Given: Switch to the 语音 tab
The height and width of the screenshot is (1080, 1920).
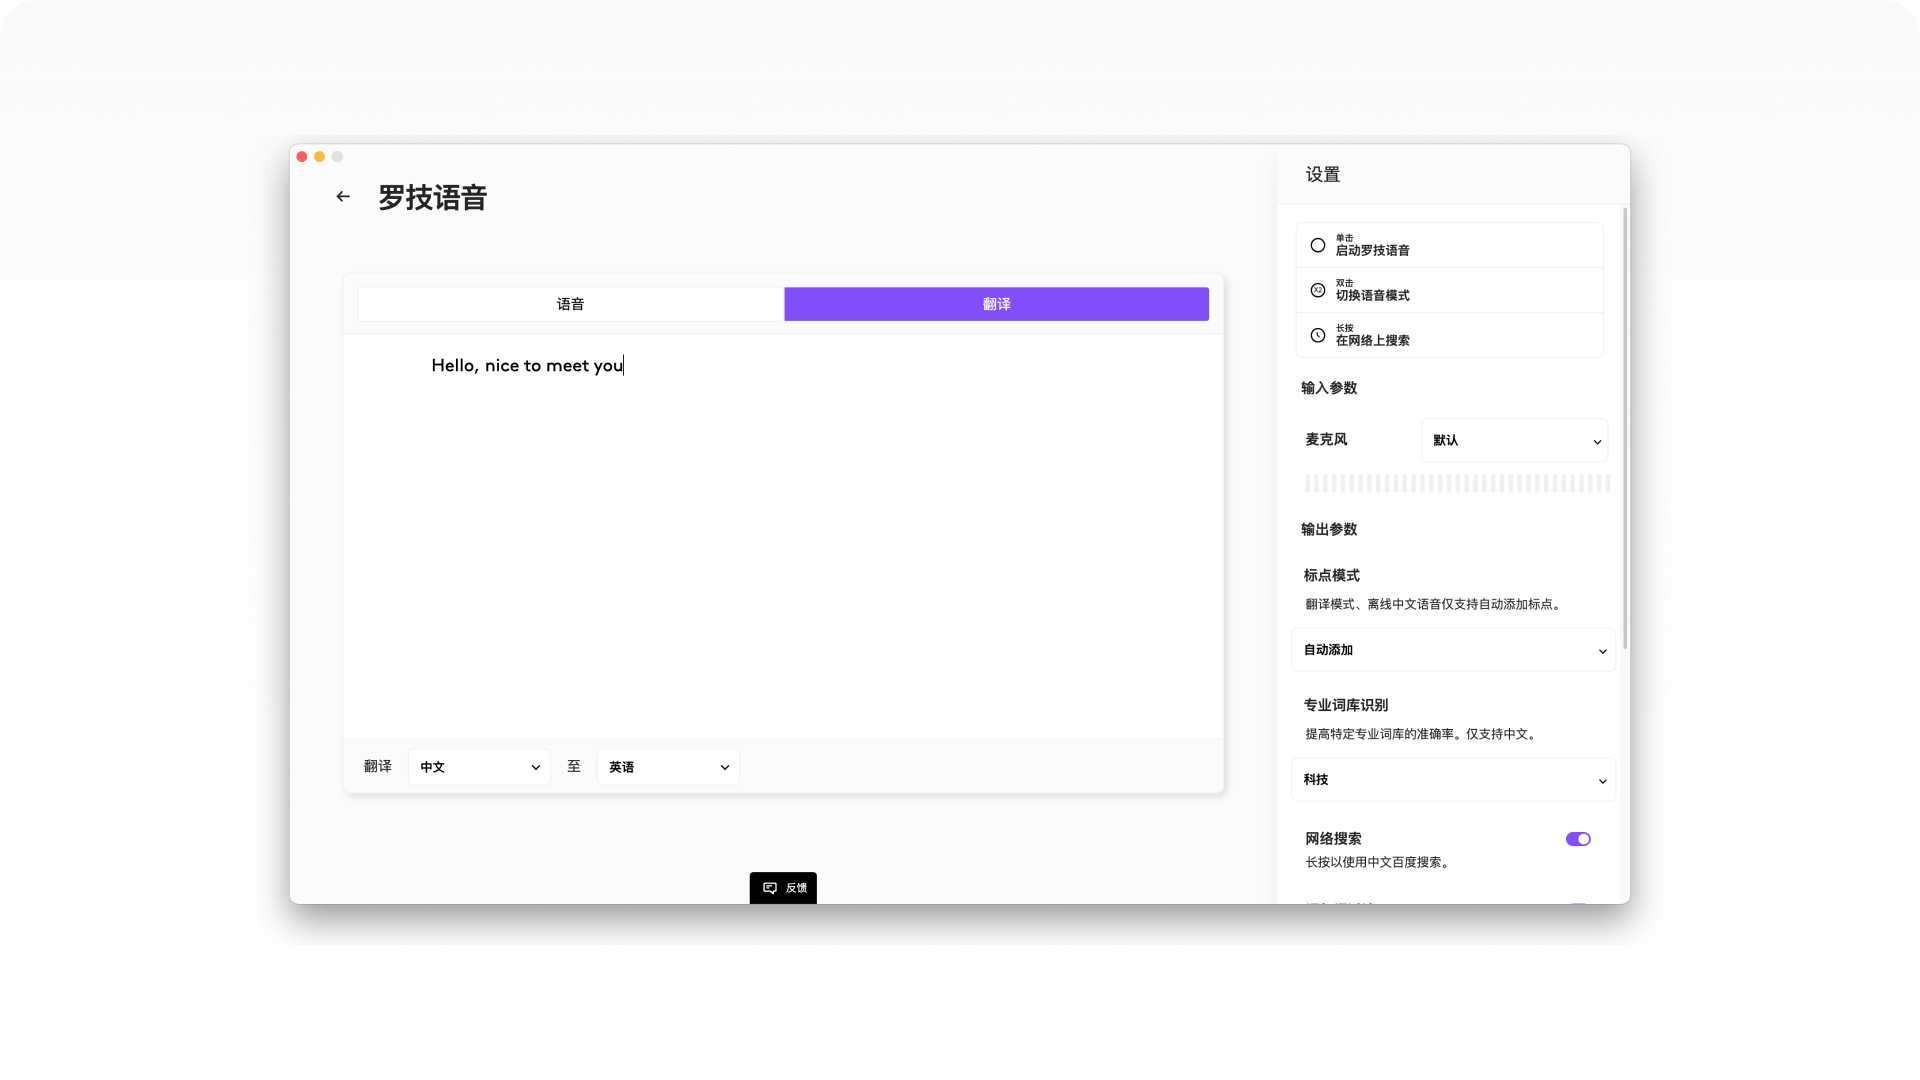Looking at the screenshot, I should click(x=570, y=304).
